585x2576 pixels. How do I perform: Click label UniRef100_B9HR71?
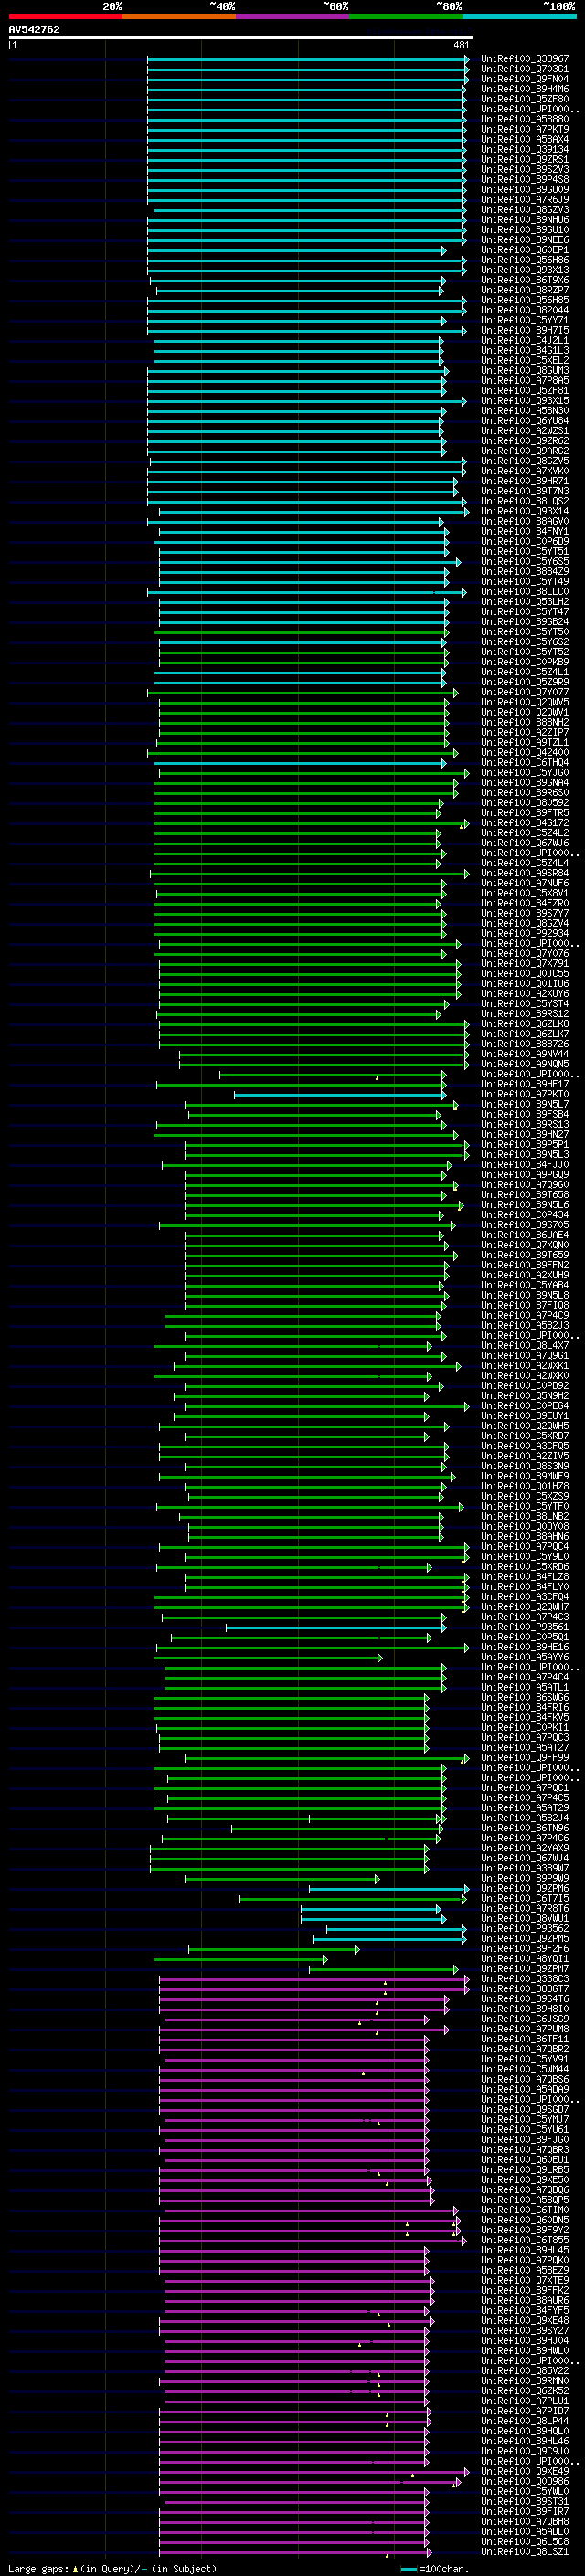pyautogui.click(x=525, y=481)
